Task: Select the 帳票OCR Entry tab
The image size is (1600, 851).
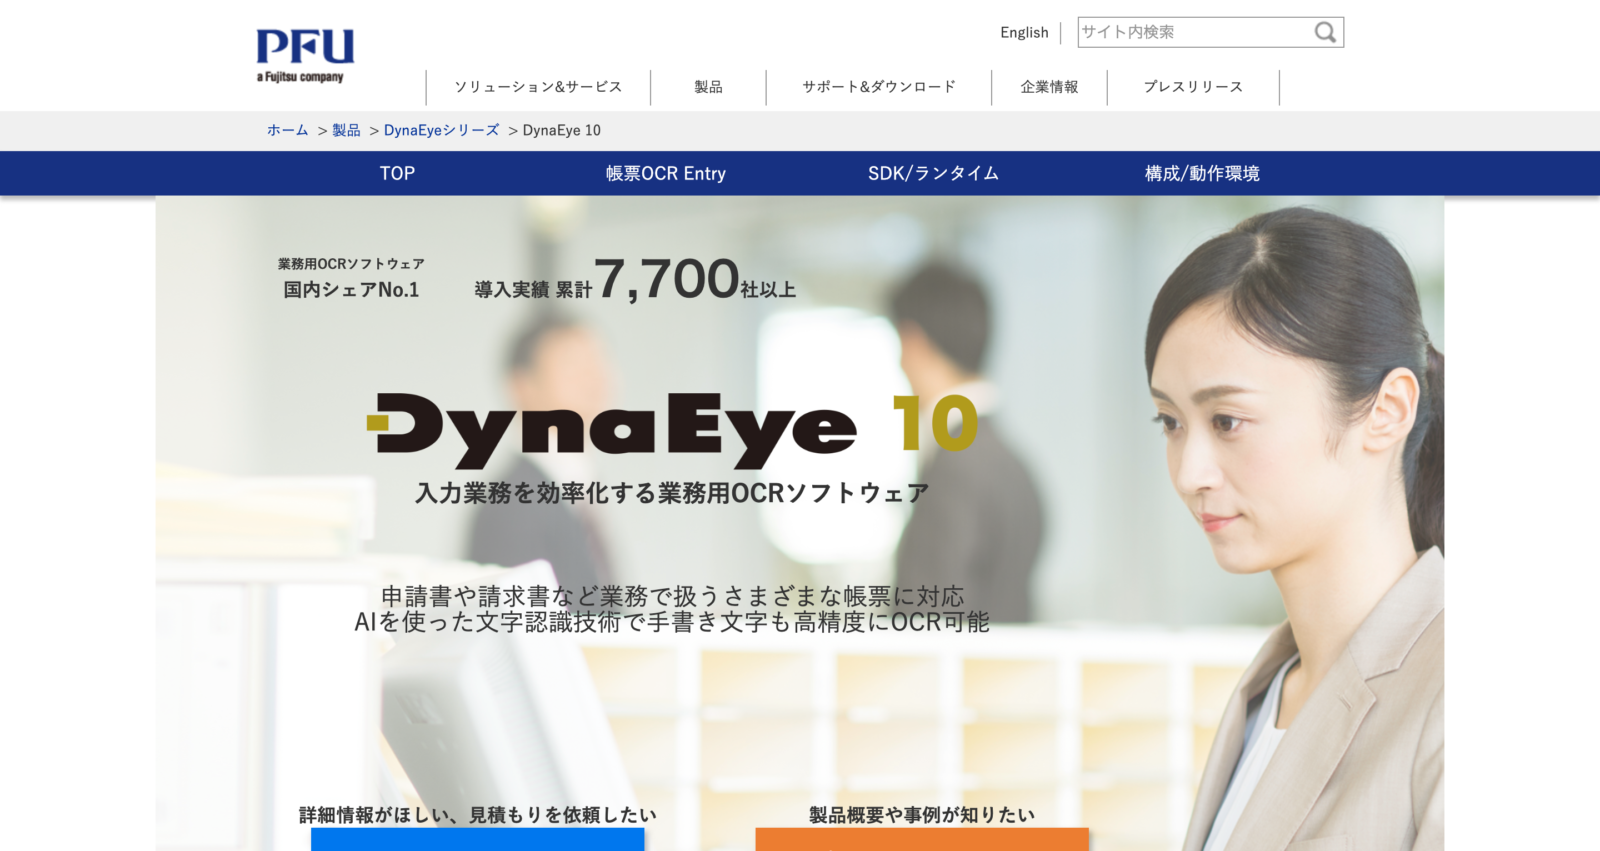Action: click(x=666, y=173)
